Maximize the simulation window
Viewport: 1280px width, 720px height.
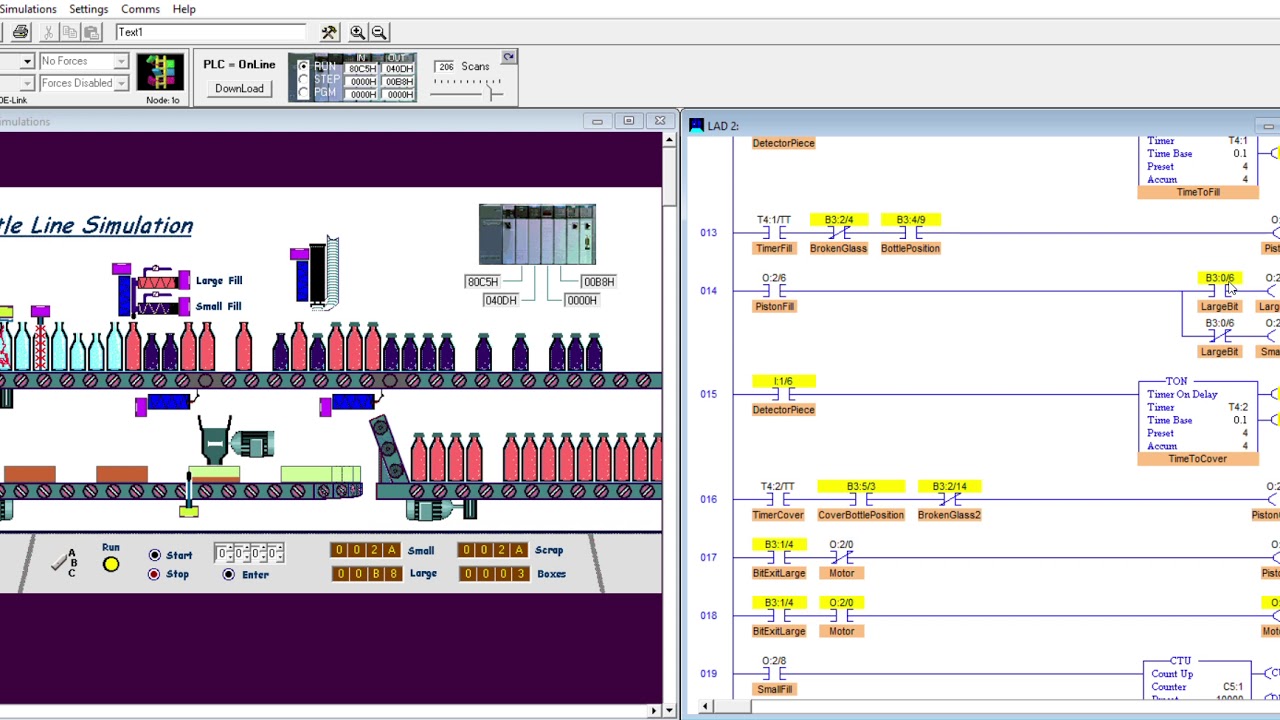(628, 121)
